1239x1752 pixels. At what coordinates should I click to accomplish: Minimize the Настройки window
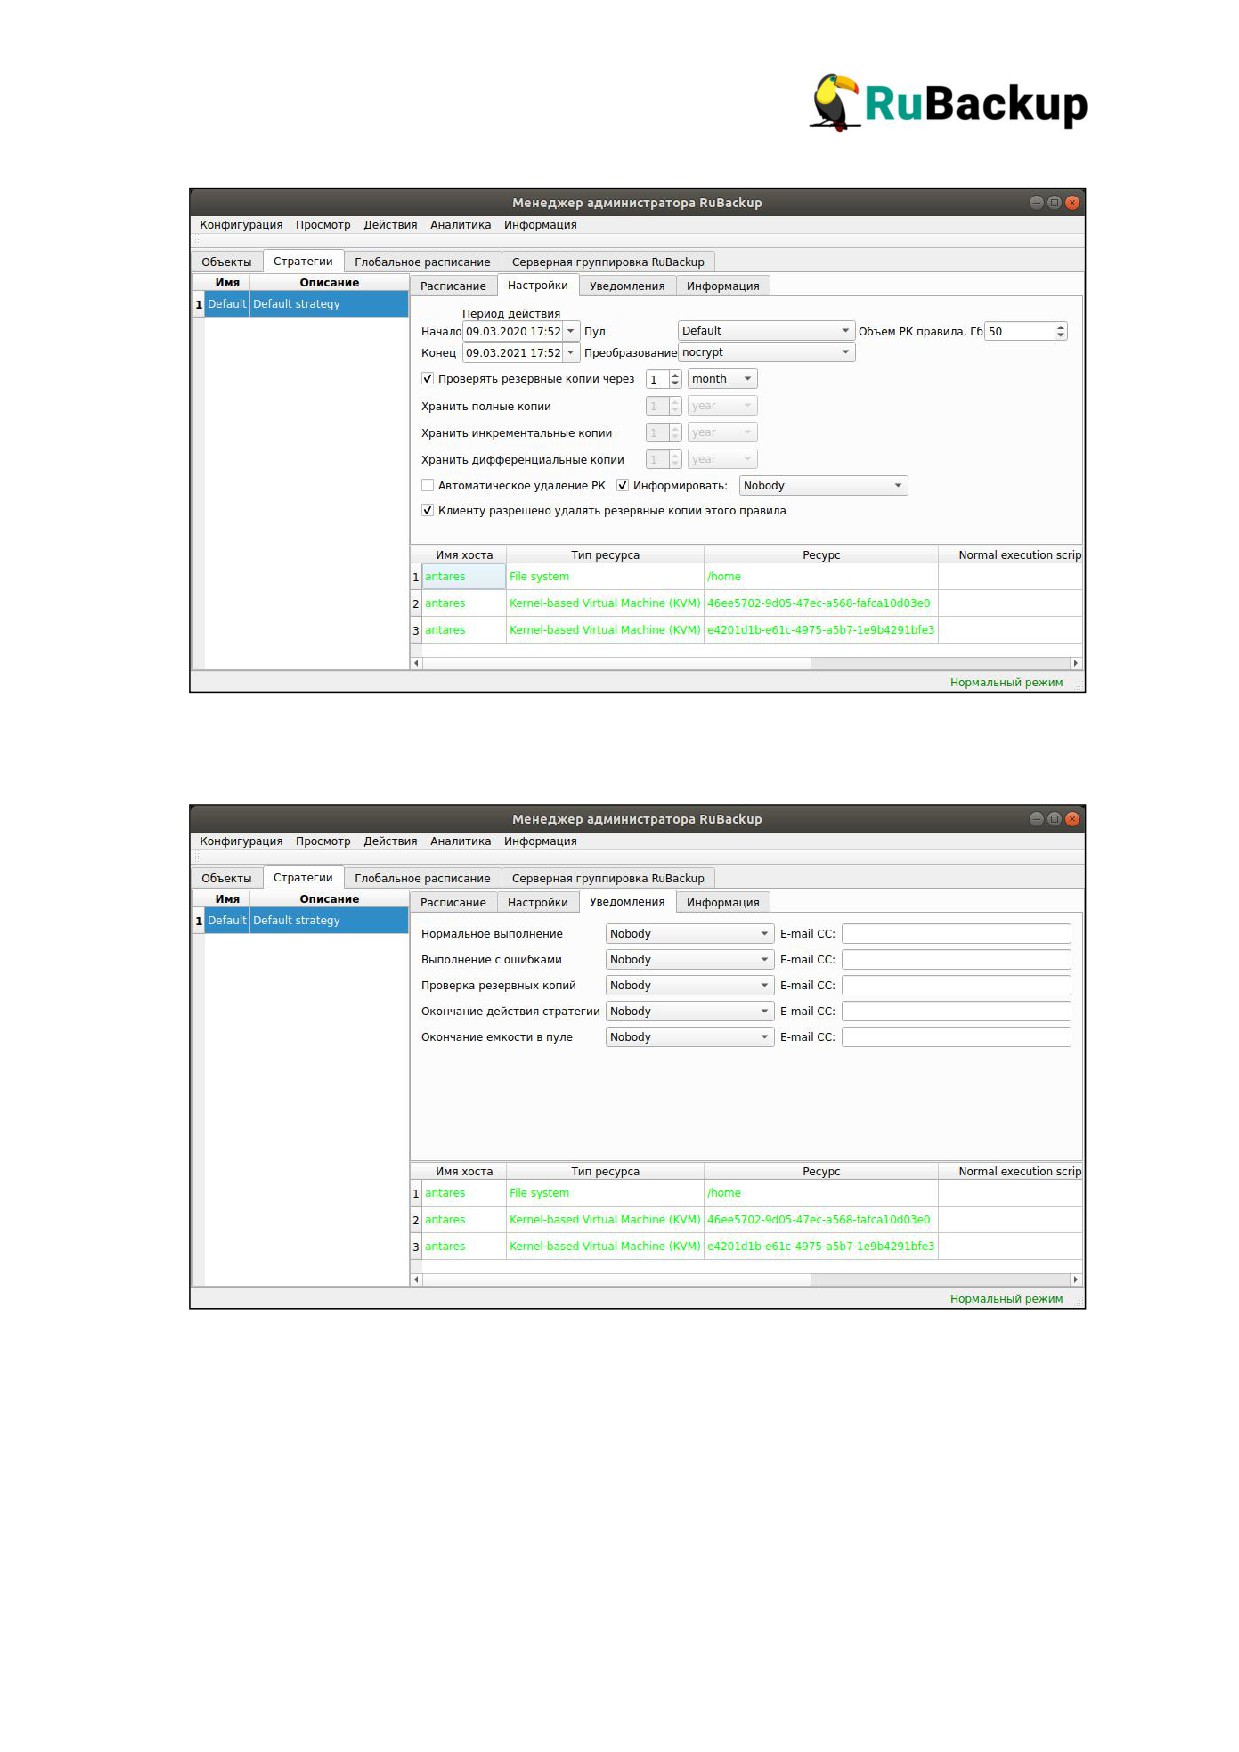pos(1036,203)
